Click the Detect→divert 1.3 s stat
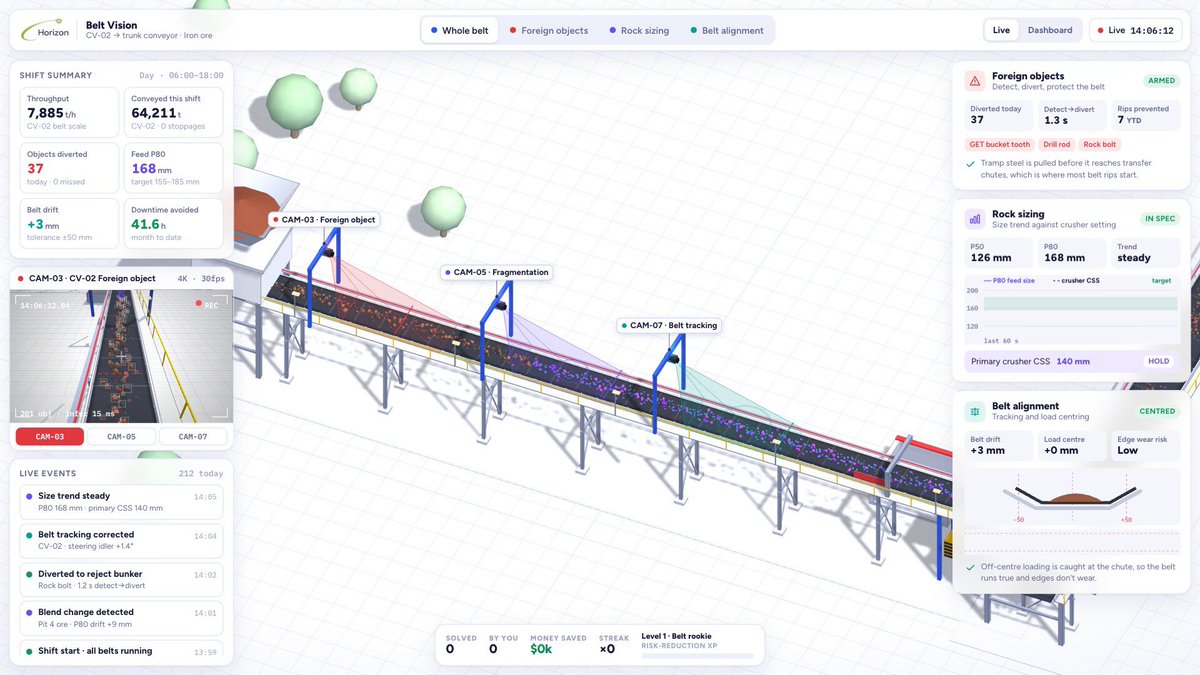The width and height of the screenshot is (1200, 675). [x=1071, y=114]
